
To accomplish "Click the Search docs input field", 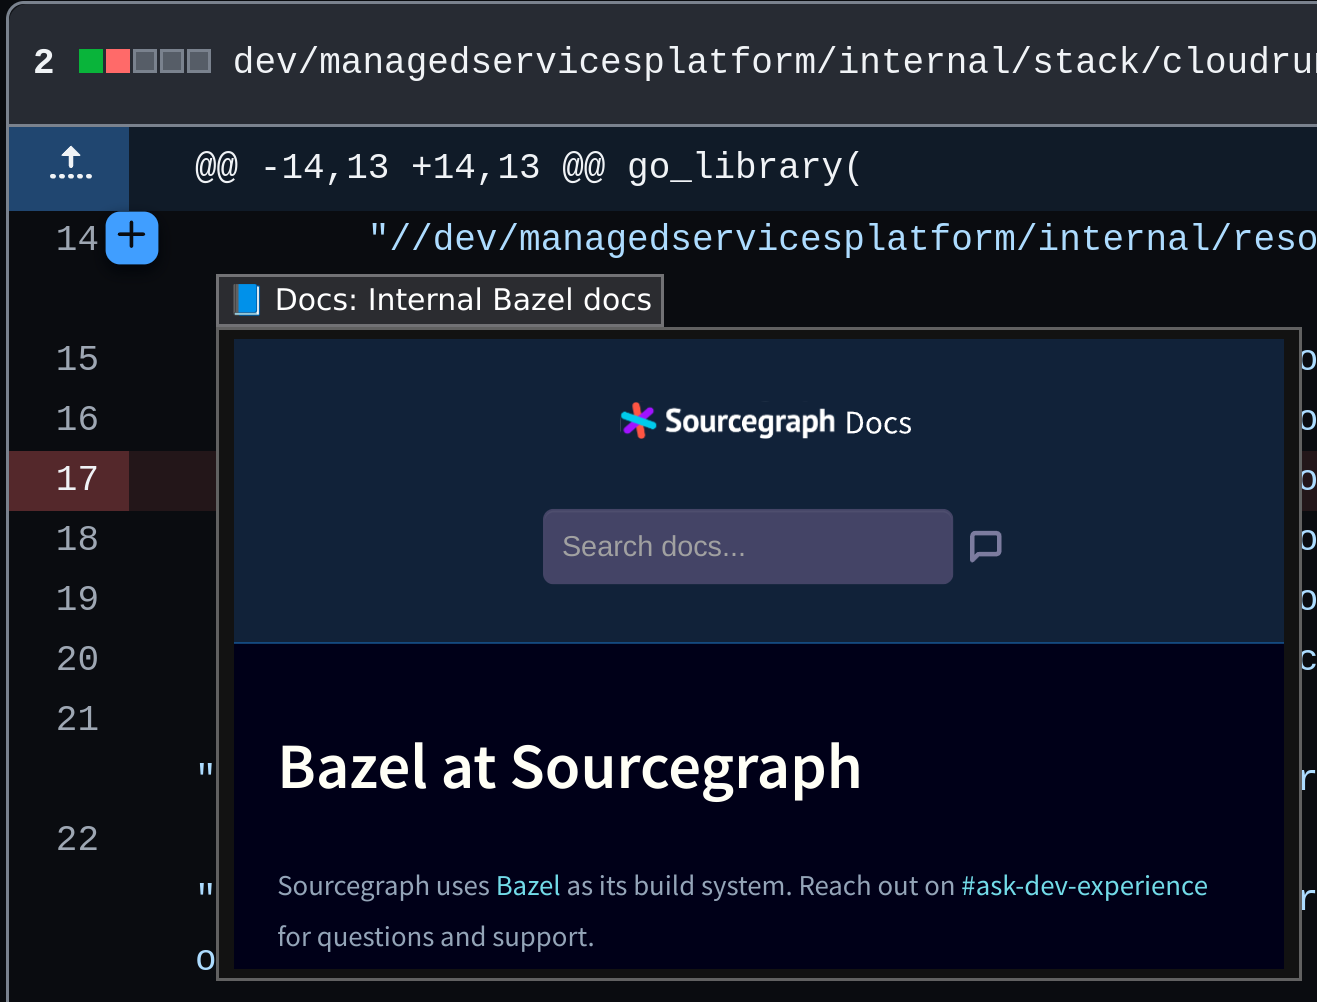I will pyautogui.click(x=747, y=546).
